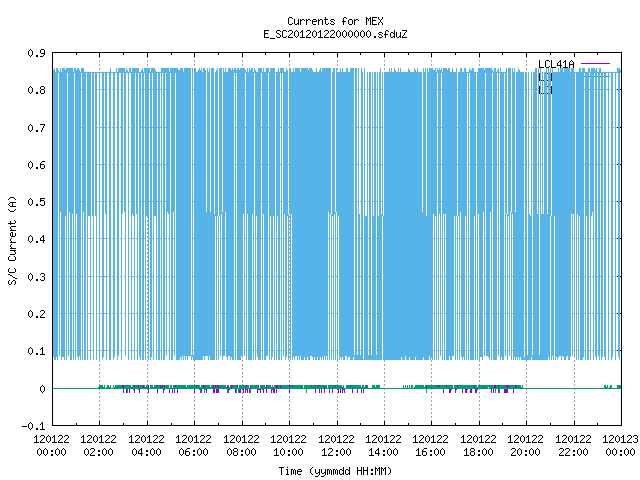Click the "Time (yymmdd HH:MM)" x-axis label

point(335,471)
